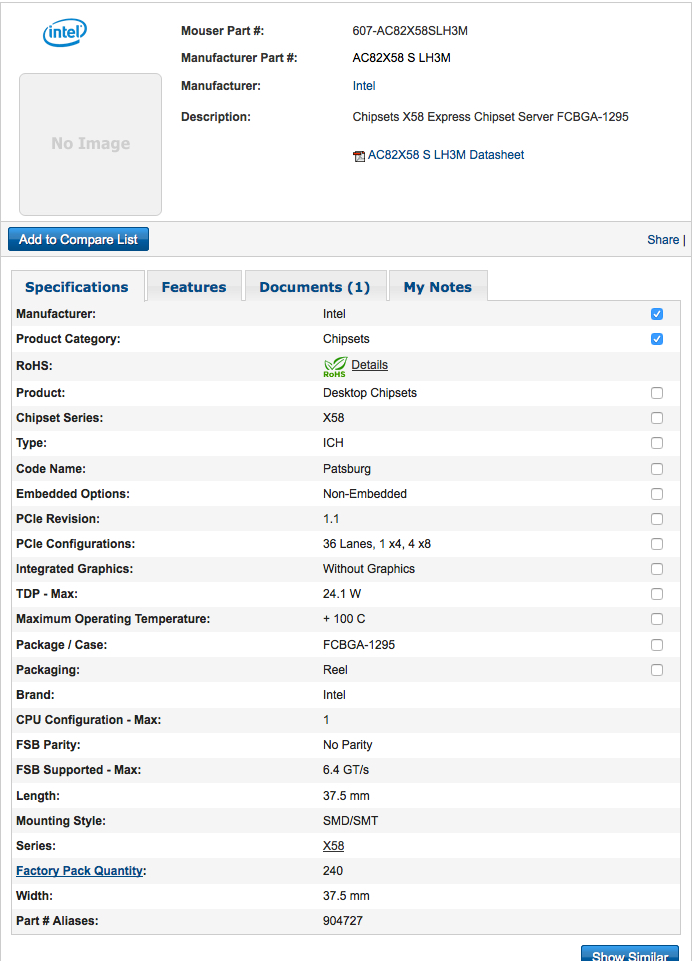The image size is (694, 961).
Task: Click the RoHS leaf icon
Action: 335,367
